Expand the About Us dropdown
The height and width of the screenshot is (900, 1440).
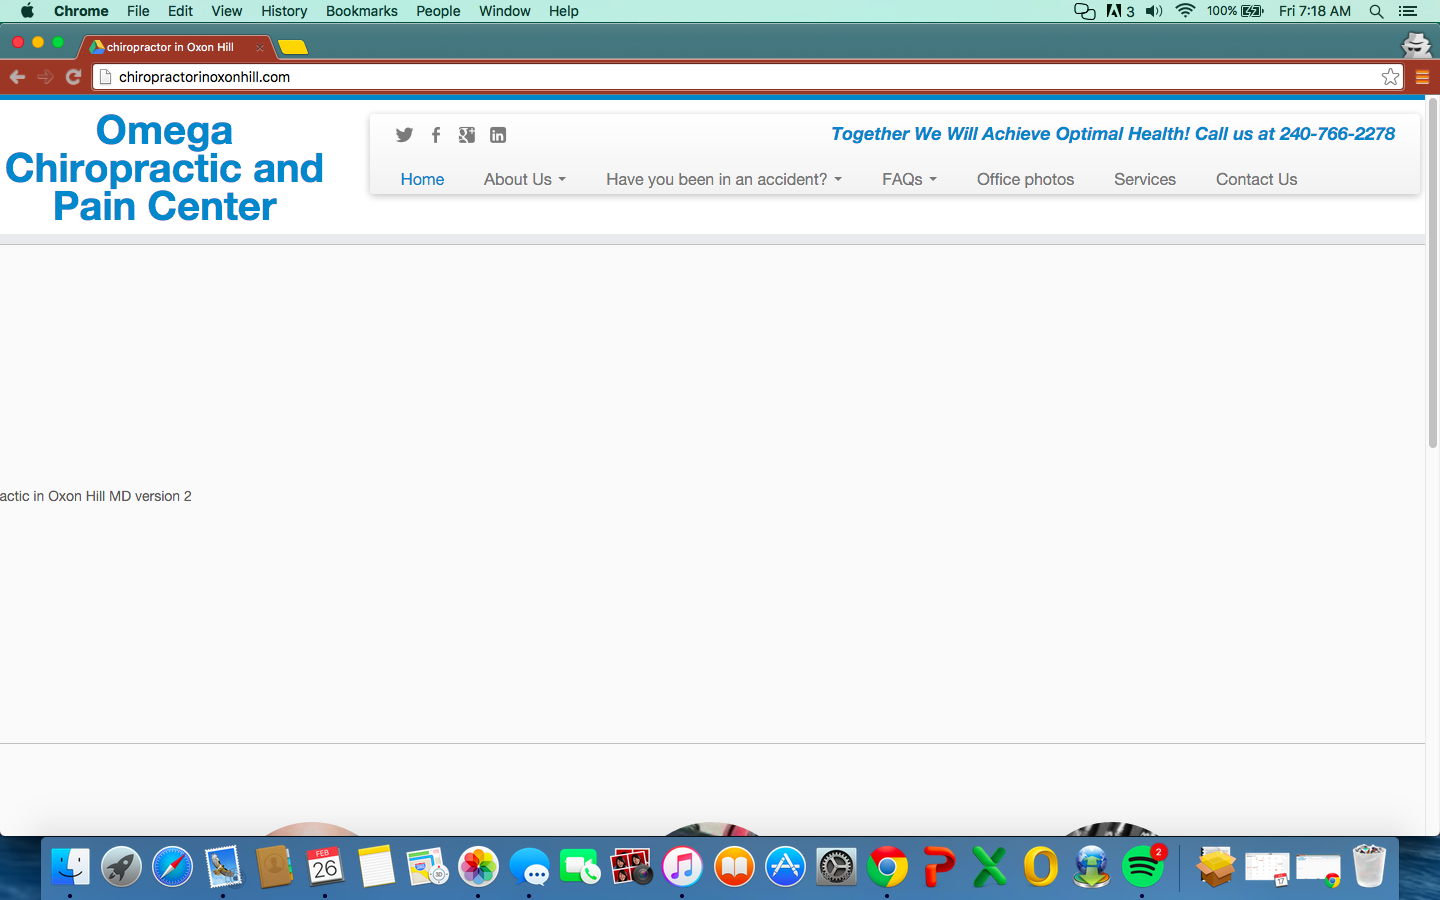[524, 179]
